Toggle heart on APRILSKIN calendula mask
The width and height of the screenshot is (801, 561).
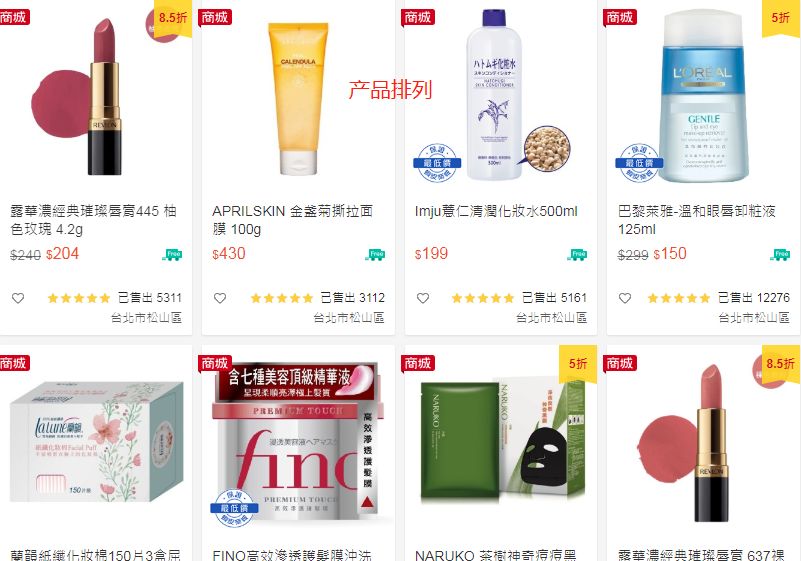coord(220,298)
